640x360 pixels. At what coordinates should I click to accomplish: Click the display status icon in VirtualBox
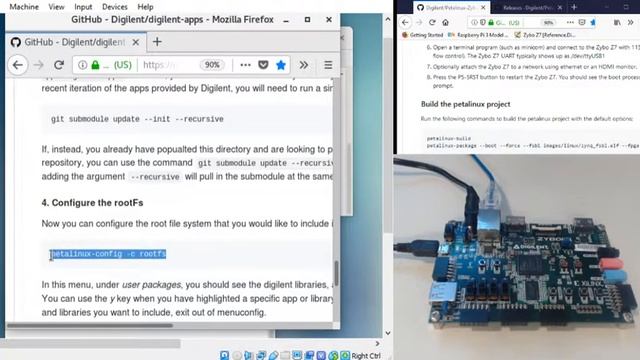pos(297,355)
